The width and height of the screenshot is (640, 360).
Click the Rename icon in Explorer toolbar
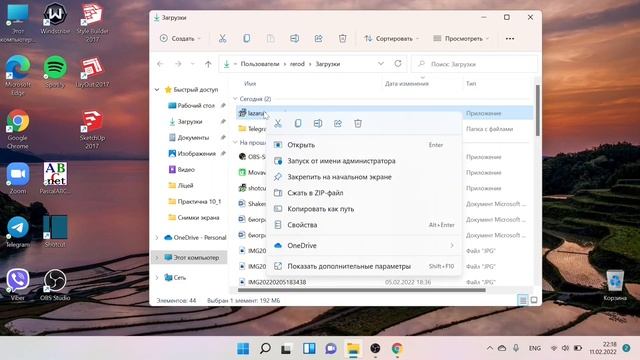click(x=294, y=38)
